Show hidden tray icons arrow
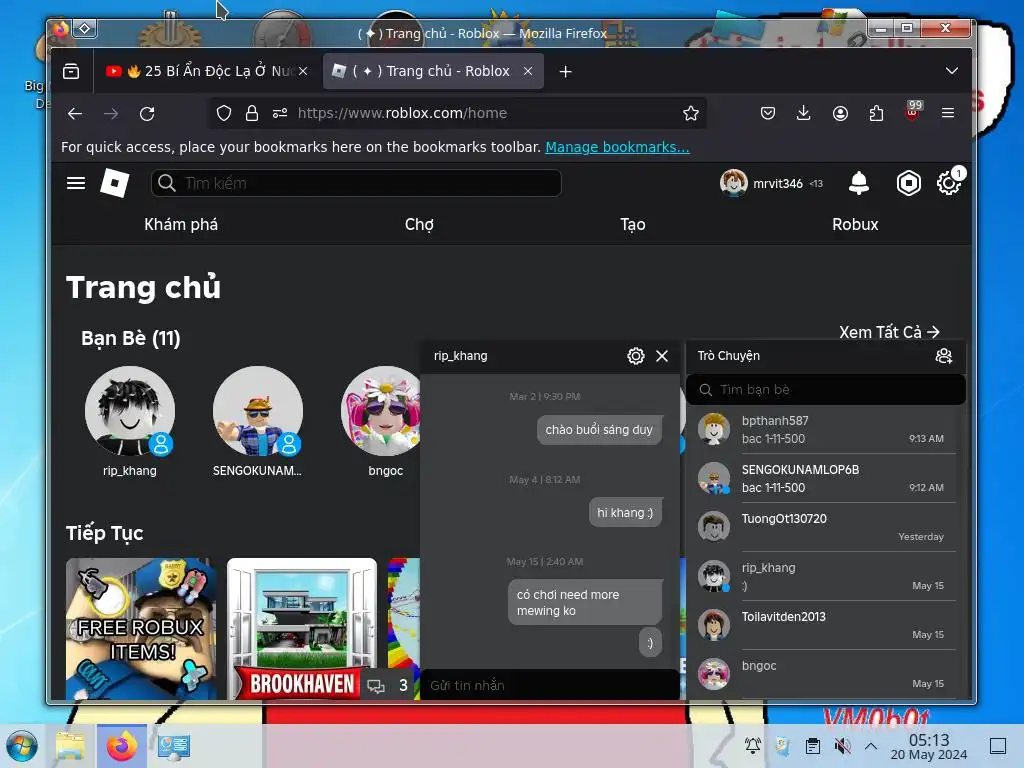The width and height of the screenshot is (1024, 768). click(x=871, y=746)
